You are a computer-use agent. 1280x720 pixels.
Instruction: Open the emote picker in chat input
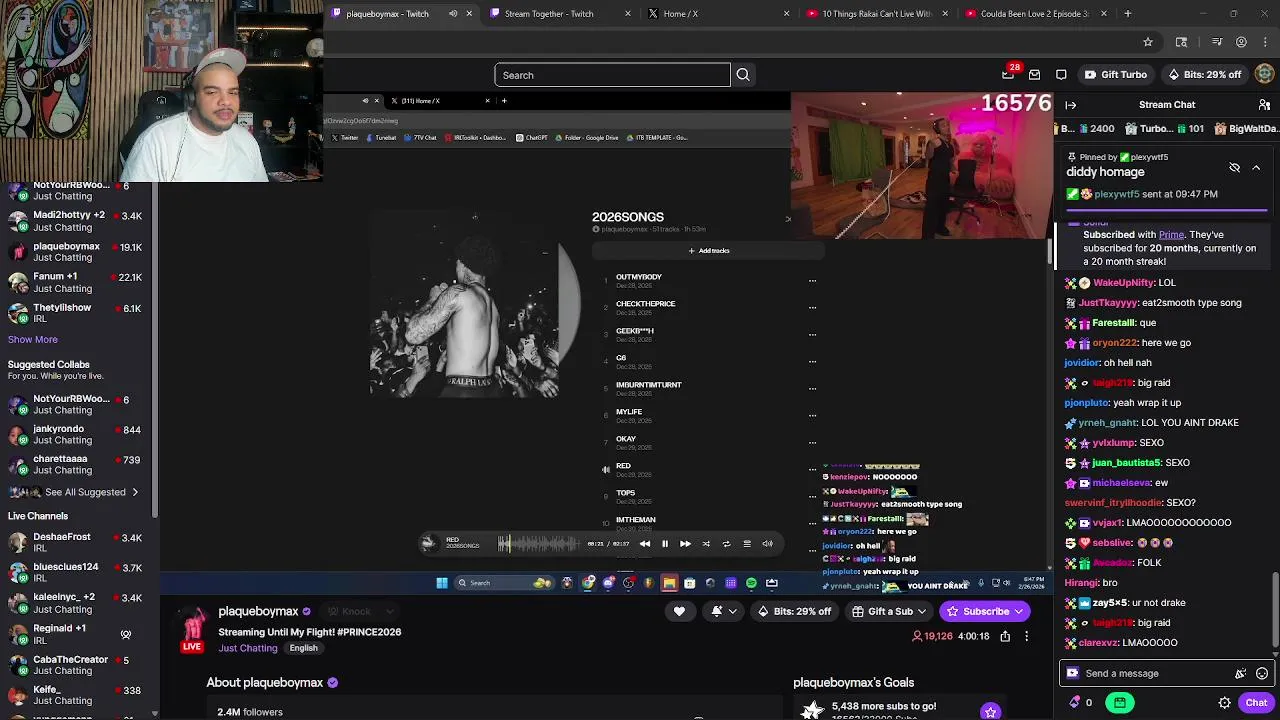click(1262, 674)
